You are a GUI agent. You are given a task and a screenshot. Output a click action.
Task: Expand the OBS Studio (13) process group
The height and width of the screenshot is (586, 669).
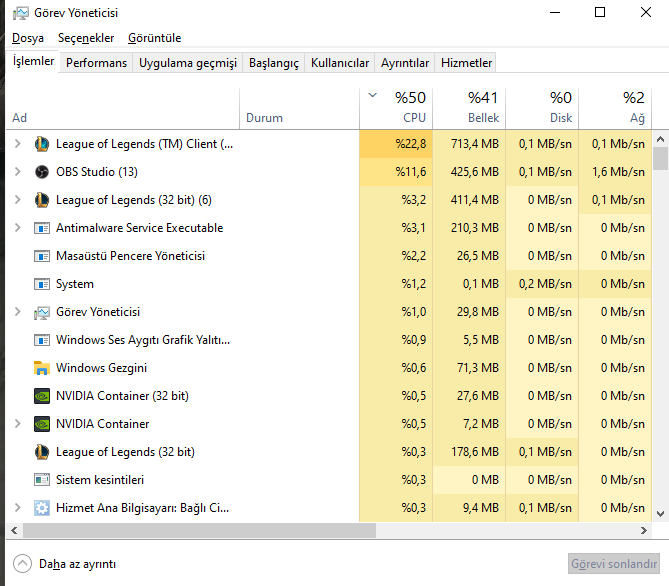(17, 172)
